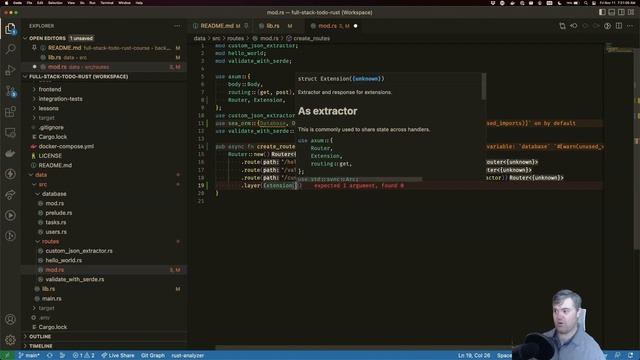
Task: Open the Explorer view in activity bar
Action: [x=10, y=29]
